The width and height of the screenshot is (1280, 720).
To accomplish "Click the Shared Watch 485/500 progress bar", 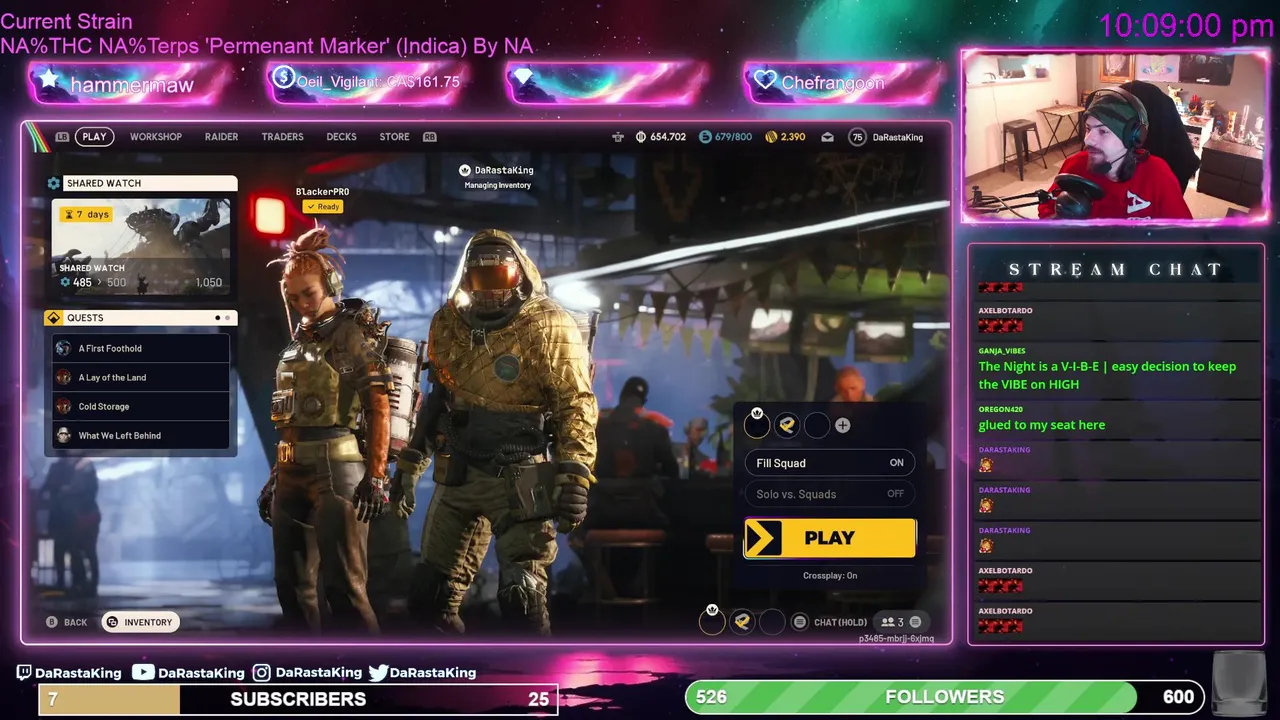I will coord(141,283).
